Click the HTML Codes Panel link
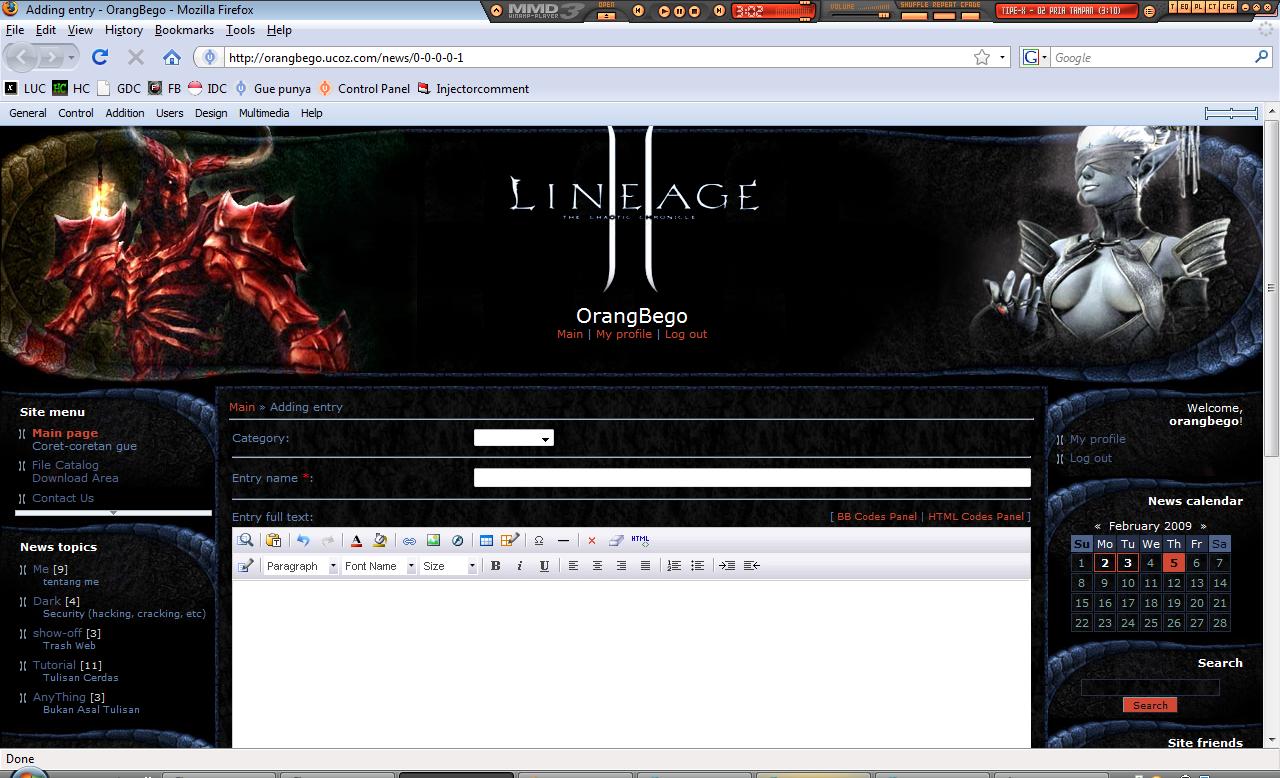The image size is (1280, 778). tap(976, 517)
